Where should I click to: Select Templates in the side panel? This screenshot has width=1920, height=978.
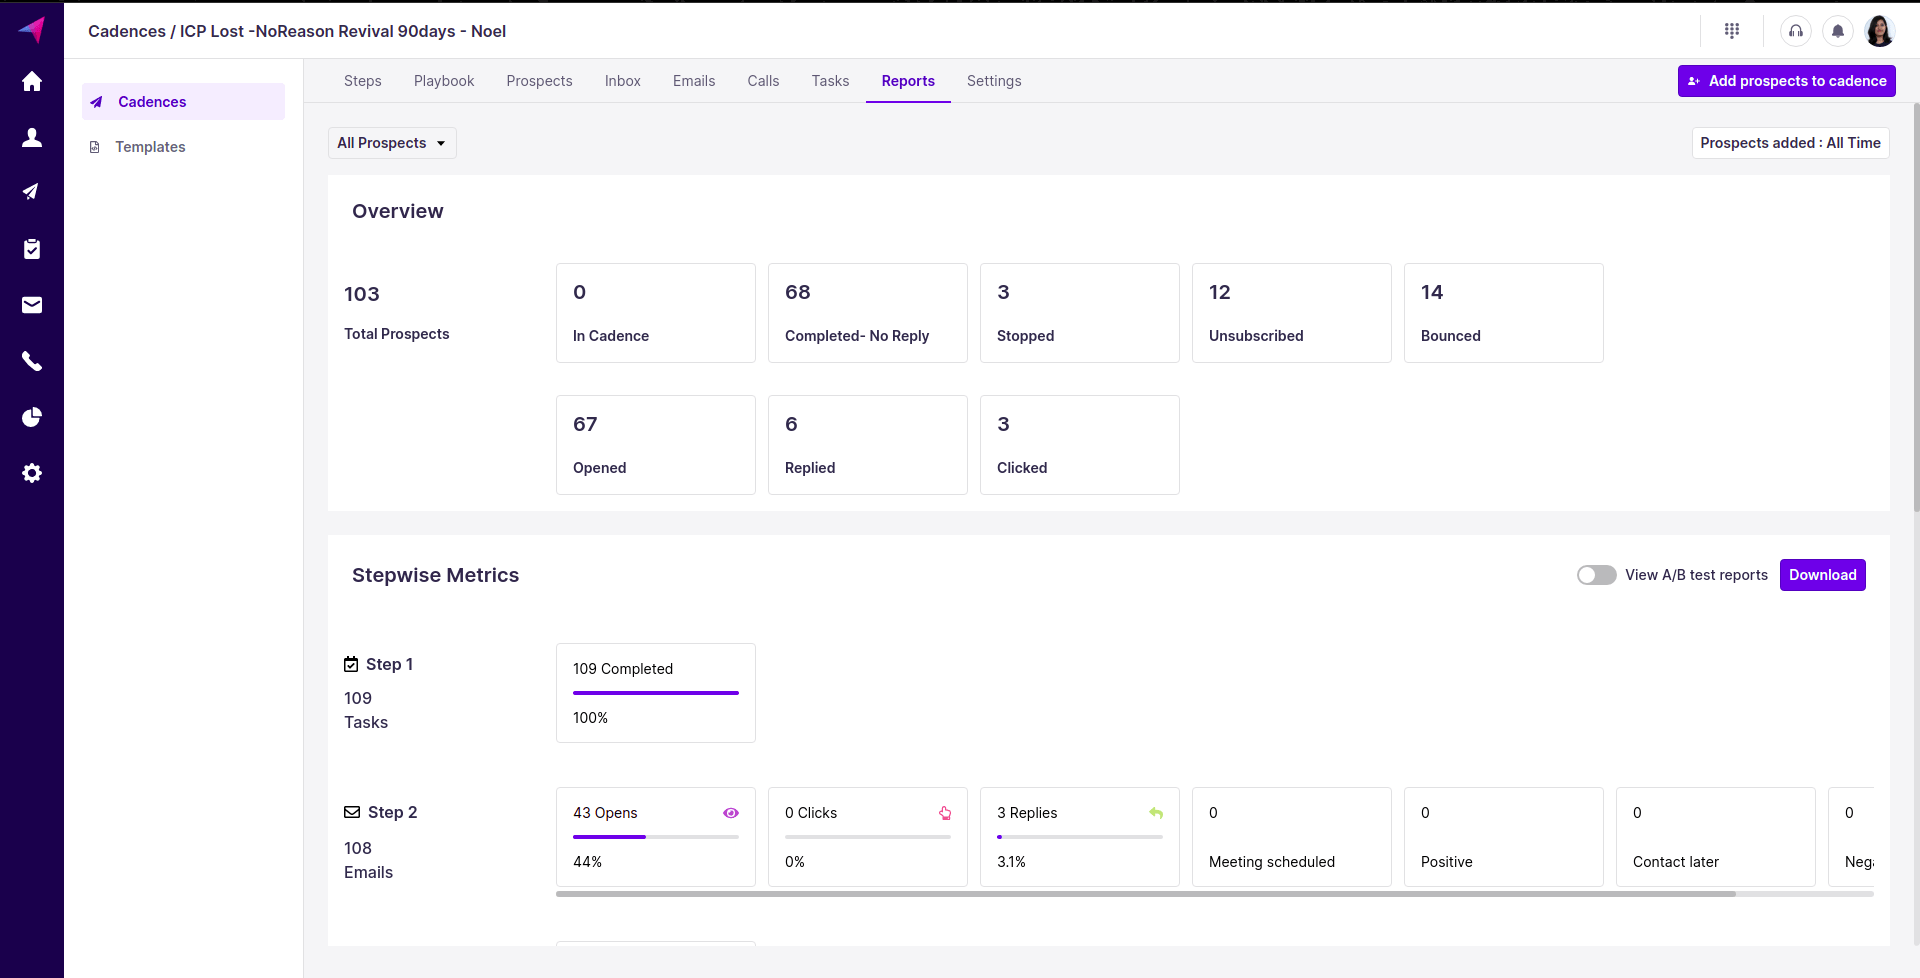(x=150, y=147)
